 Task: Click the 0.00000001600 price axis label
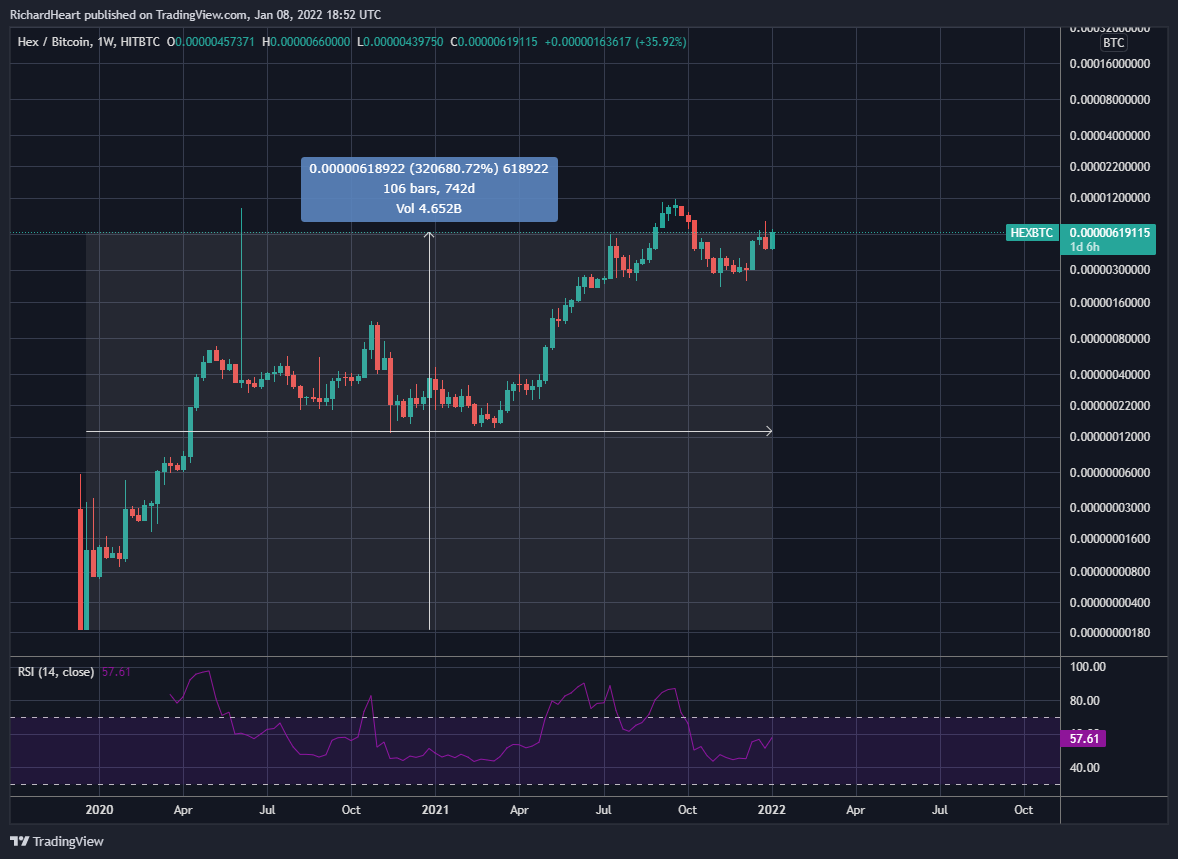(x=1110, y=539)
